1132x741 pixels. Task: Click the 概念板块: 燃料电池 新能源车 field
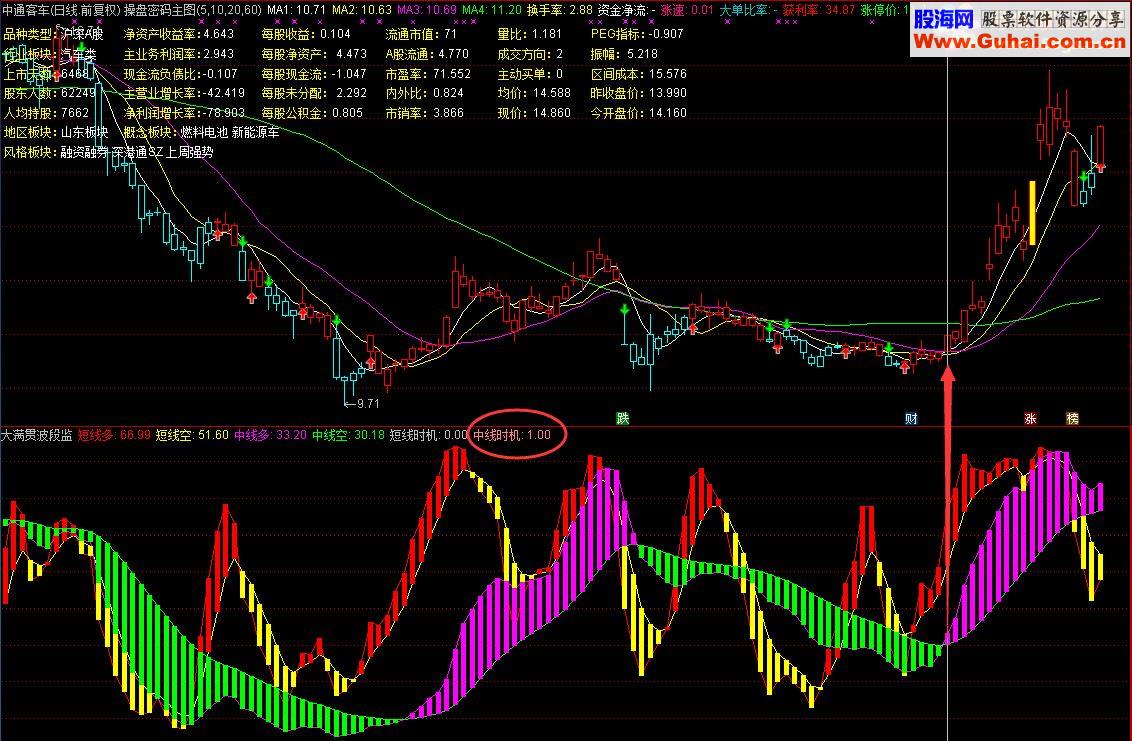(201, 133)
